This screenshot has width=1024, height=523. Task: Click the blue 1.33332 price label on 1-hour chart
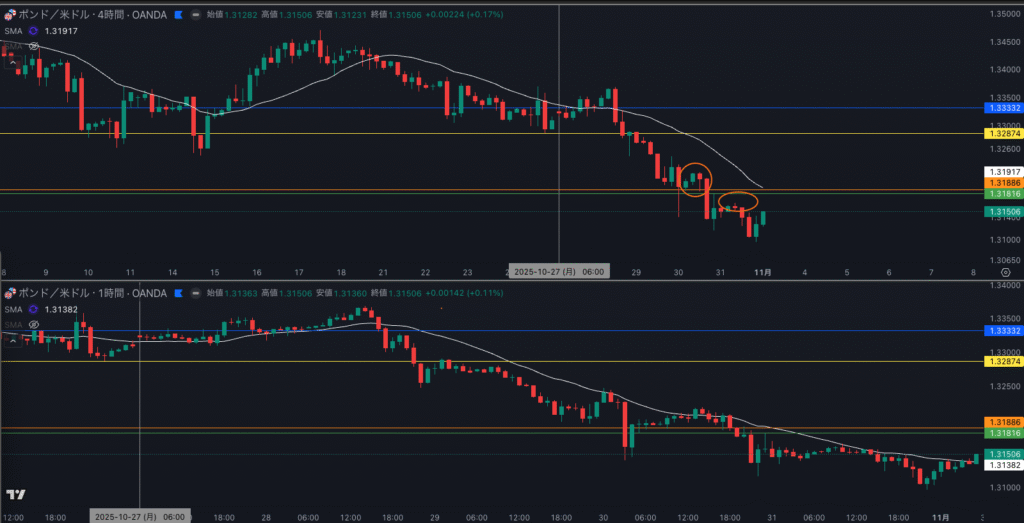click(x=1002, y=331)
